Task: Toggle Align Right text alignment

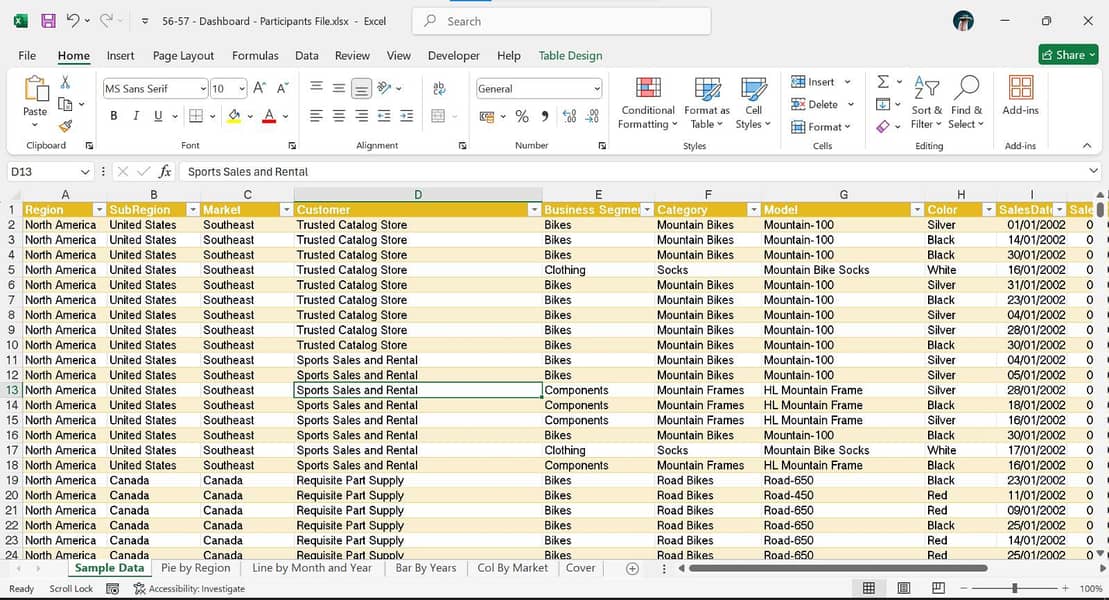Action: (x=361, y=116)
